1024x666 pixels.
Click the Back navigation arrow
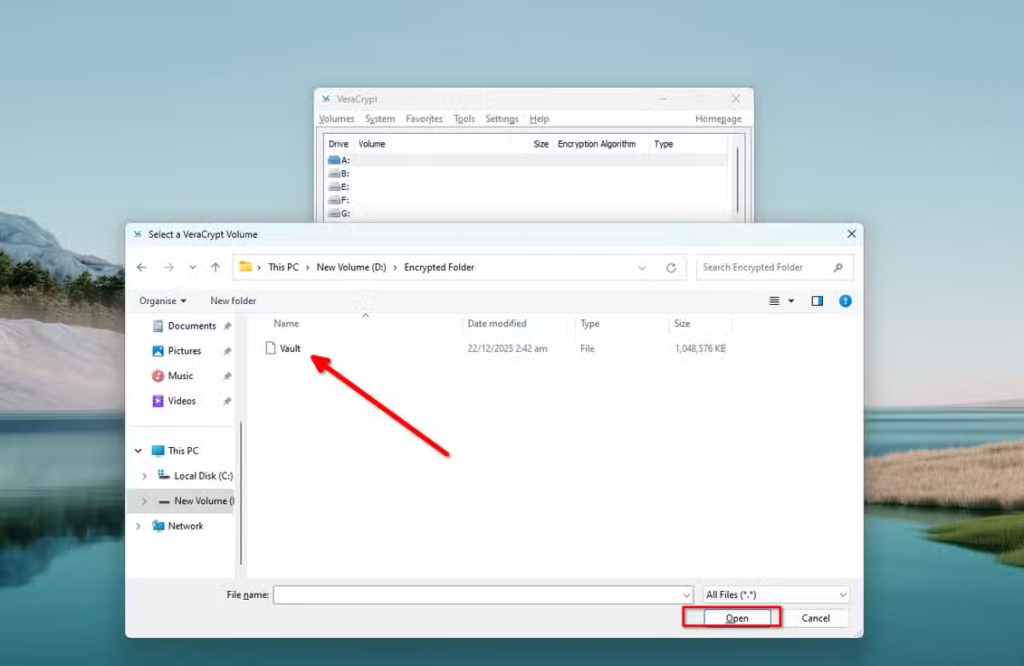pyautogui.click(x=141, y=268)
